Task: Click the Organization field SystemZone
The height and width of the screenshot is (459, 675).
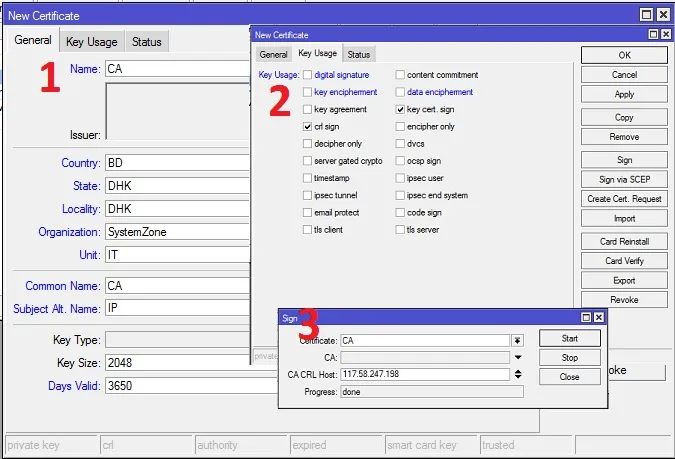Action: [177, 232]
